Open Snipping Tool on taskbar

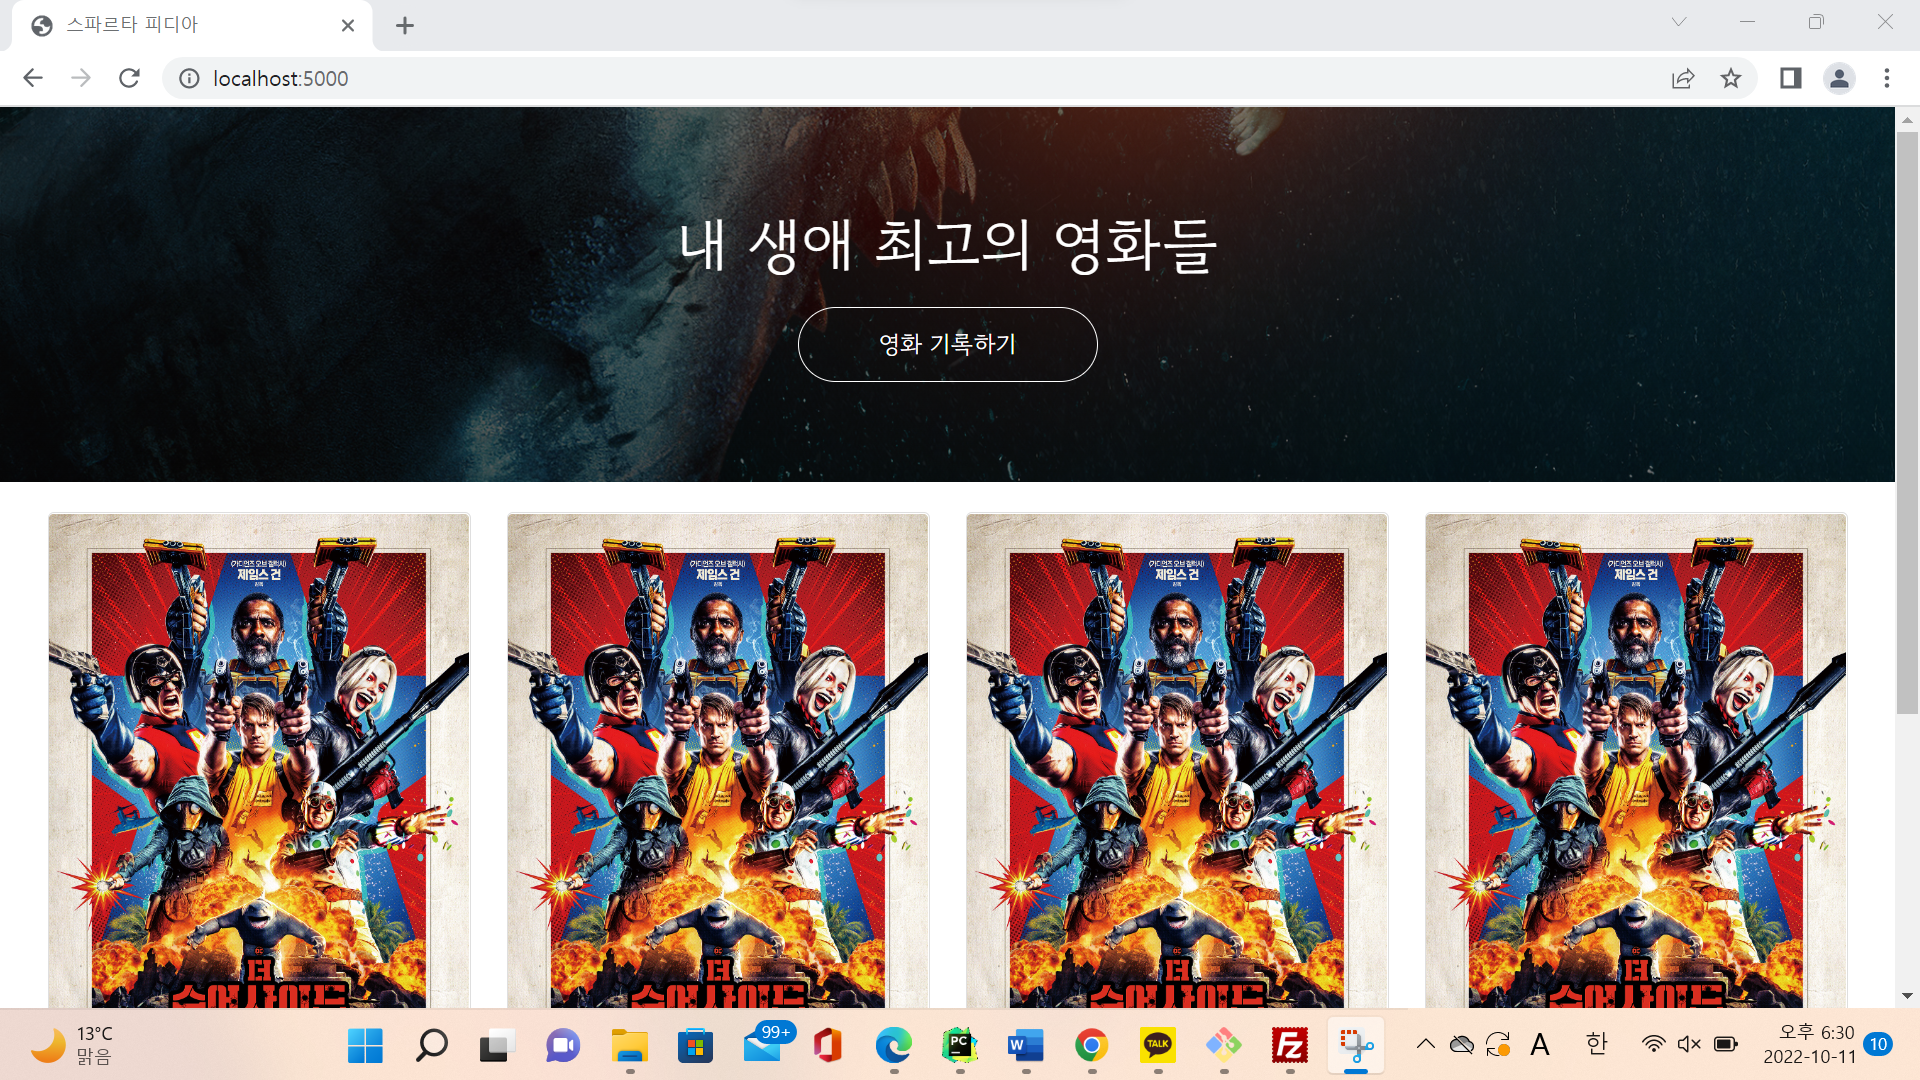point(1355,1046)
